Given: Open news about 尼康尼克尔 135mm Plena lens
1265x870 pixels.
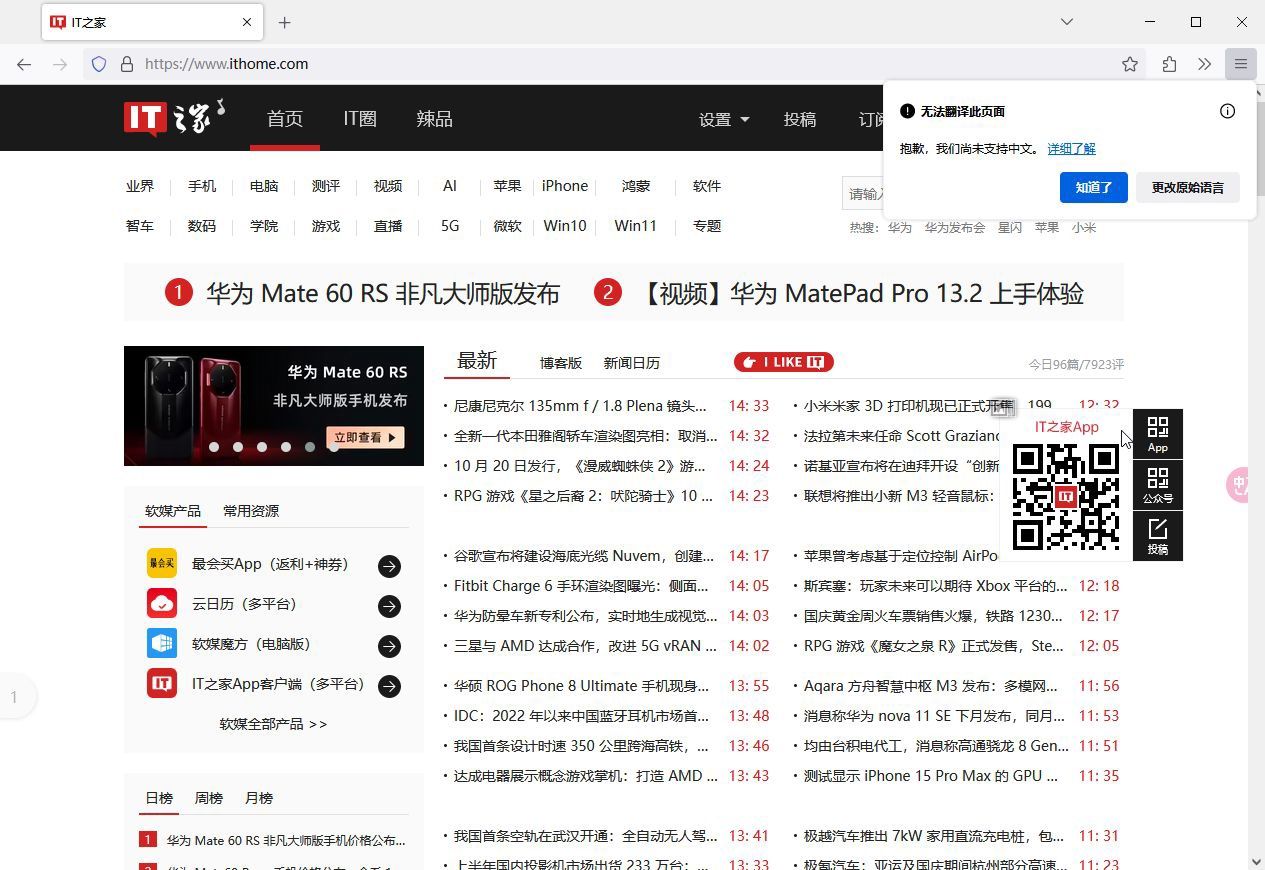Looking at the screenshot, I should [x=580, y=406].
